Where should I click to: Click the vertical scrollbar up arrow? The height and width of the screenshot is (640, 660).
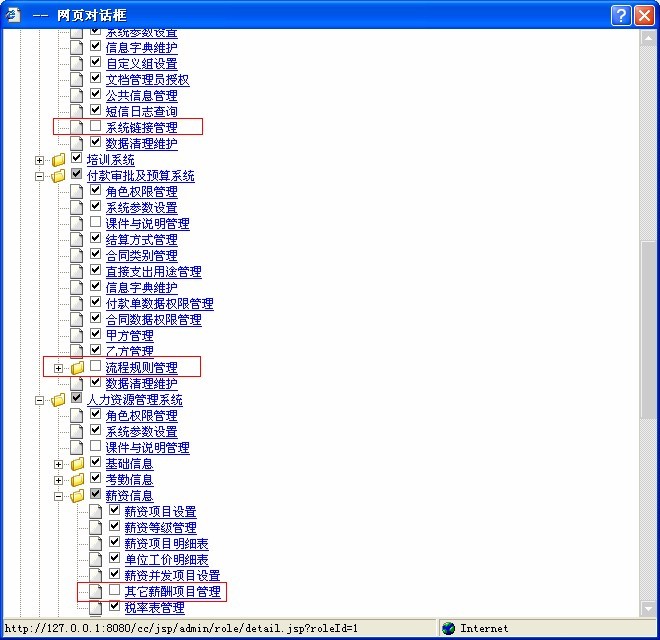tap(648, 38)
